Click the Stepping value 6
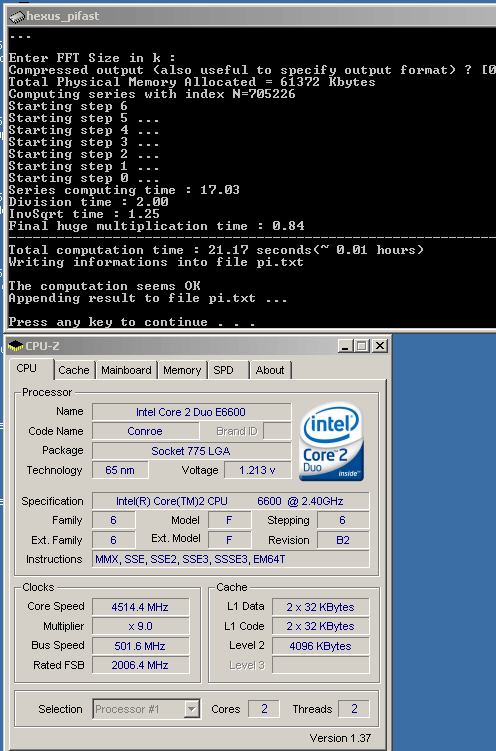This screenshot has height=751, width=496. point(343,520)
